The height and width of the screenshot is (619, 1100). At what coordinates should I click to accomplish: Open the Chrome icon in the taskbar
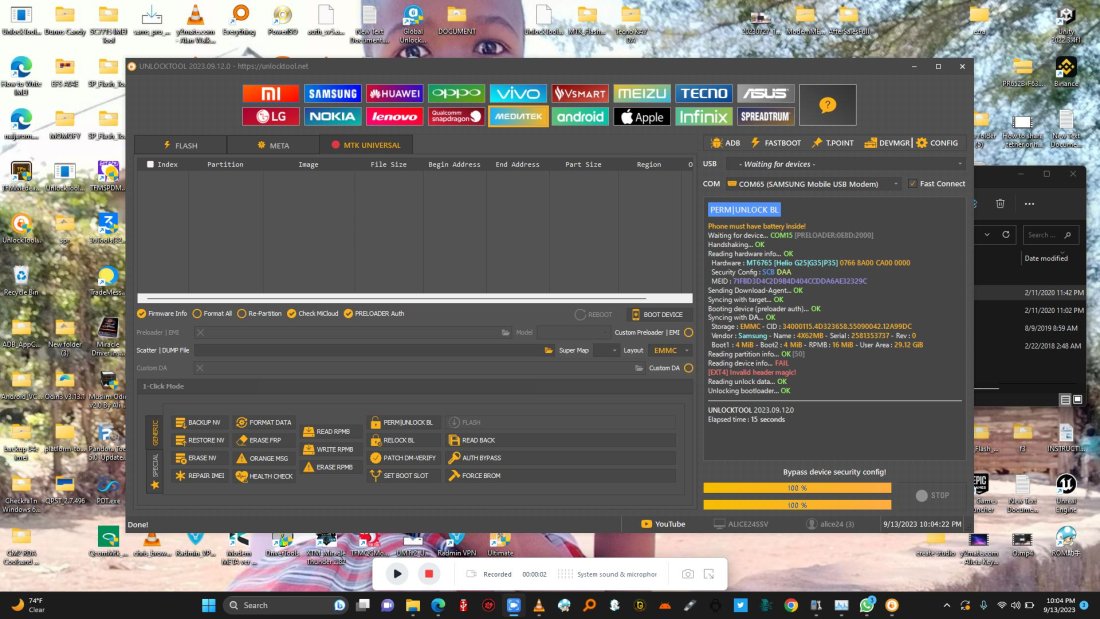pos(791,605)
